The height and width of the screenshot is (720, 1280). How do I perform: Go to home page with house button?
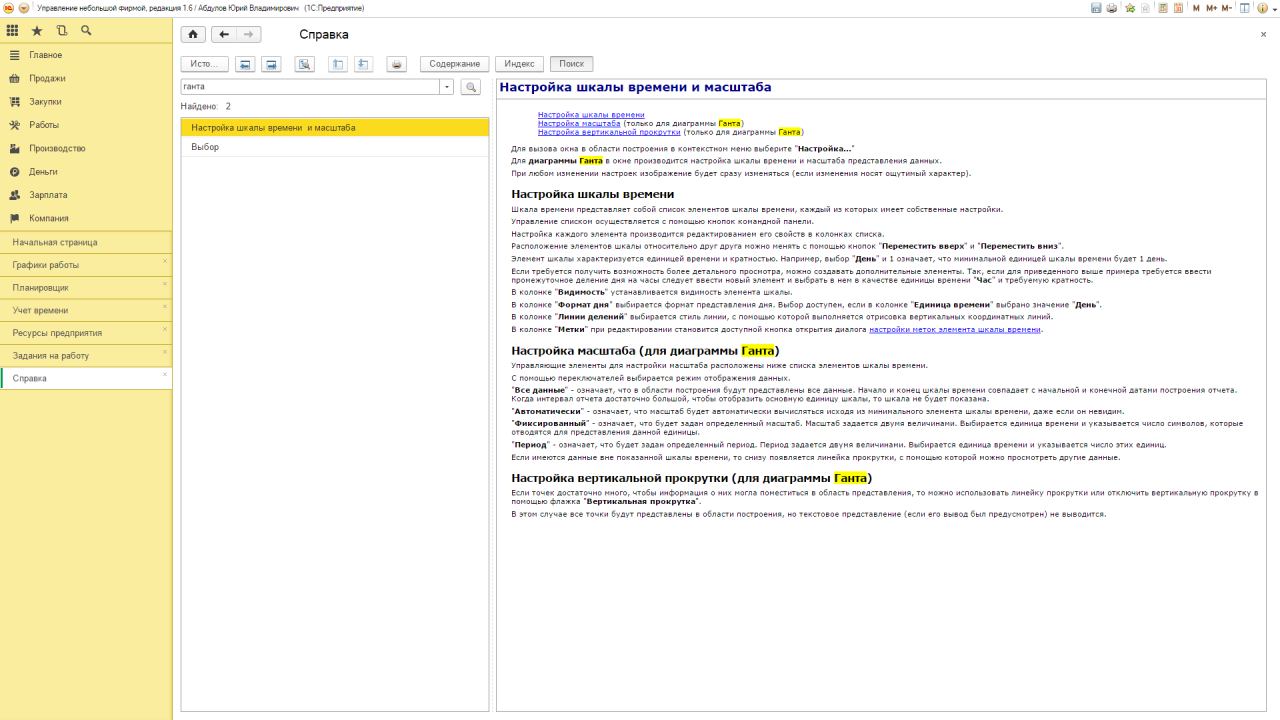tap(193, 34)
